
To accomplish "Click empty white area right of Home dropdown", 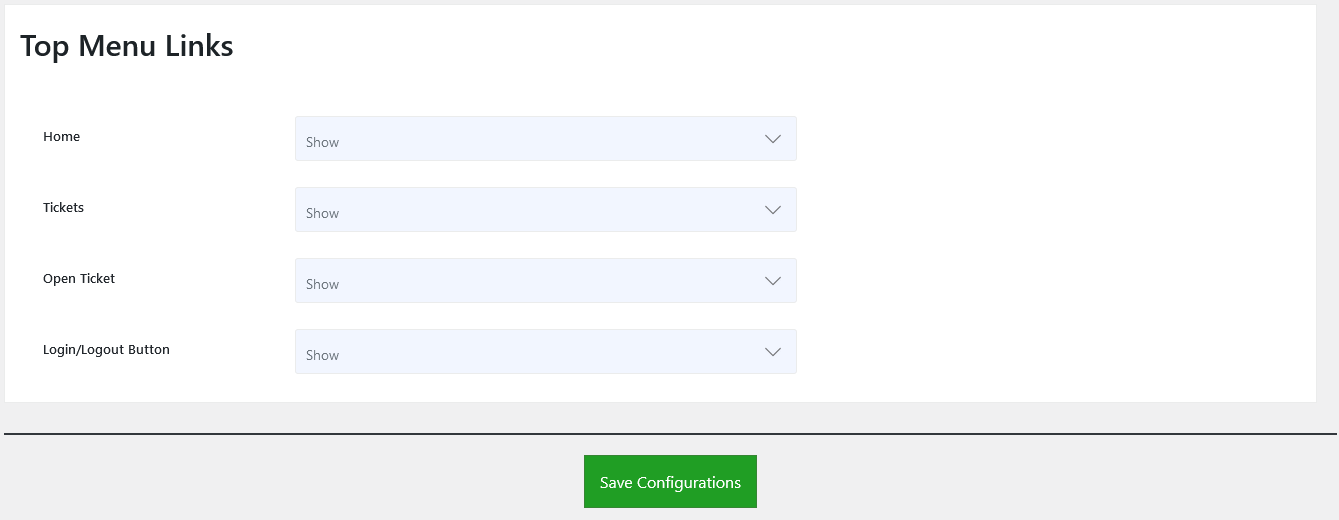I will pyautogui.click(x=1050, y=139).
